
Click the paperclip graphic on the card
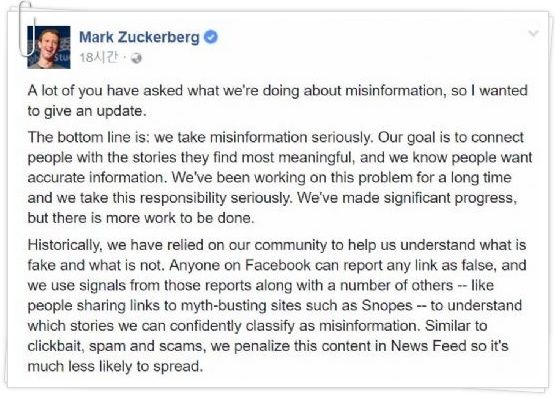[28, 29]
